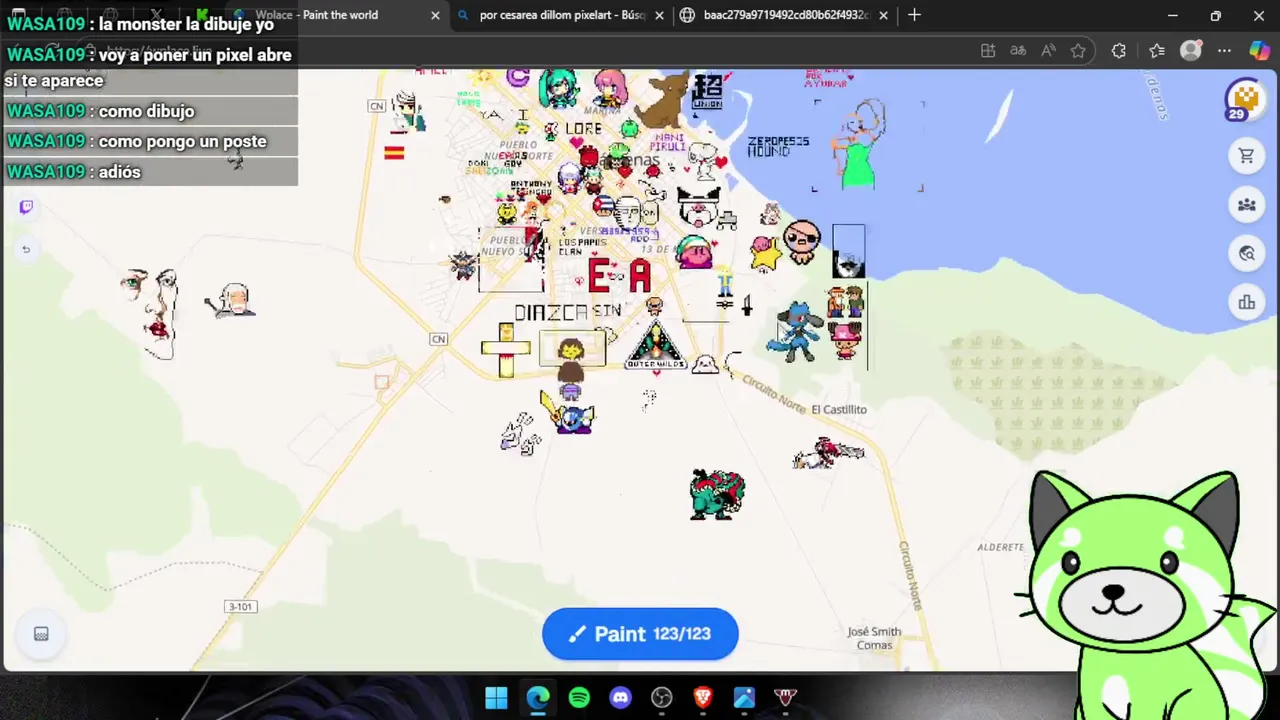Open the Photos app from the taskbar

(x=744, y=698)
